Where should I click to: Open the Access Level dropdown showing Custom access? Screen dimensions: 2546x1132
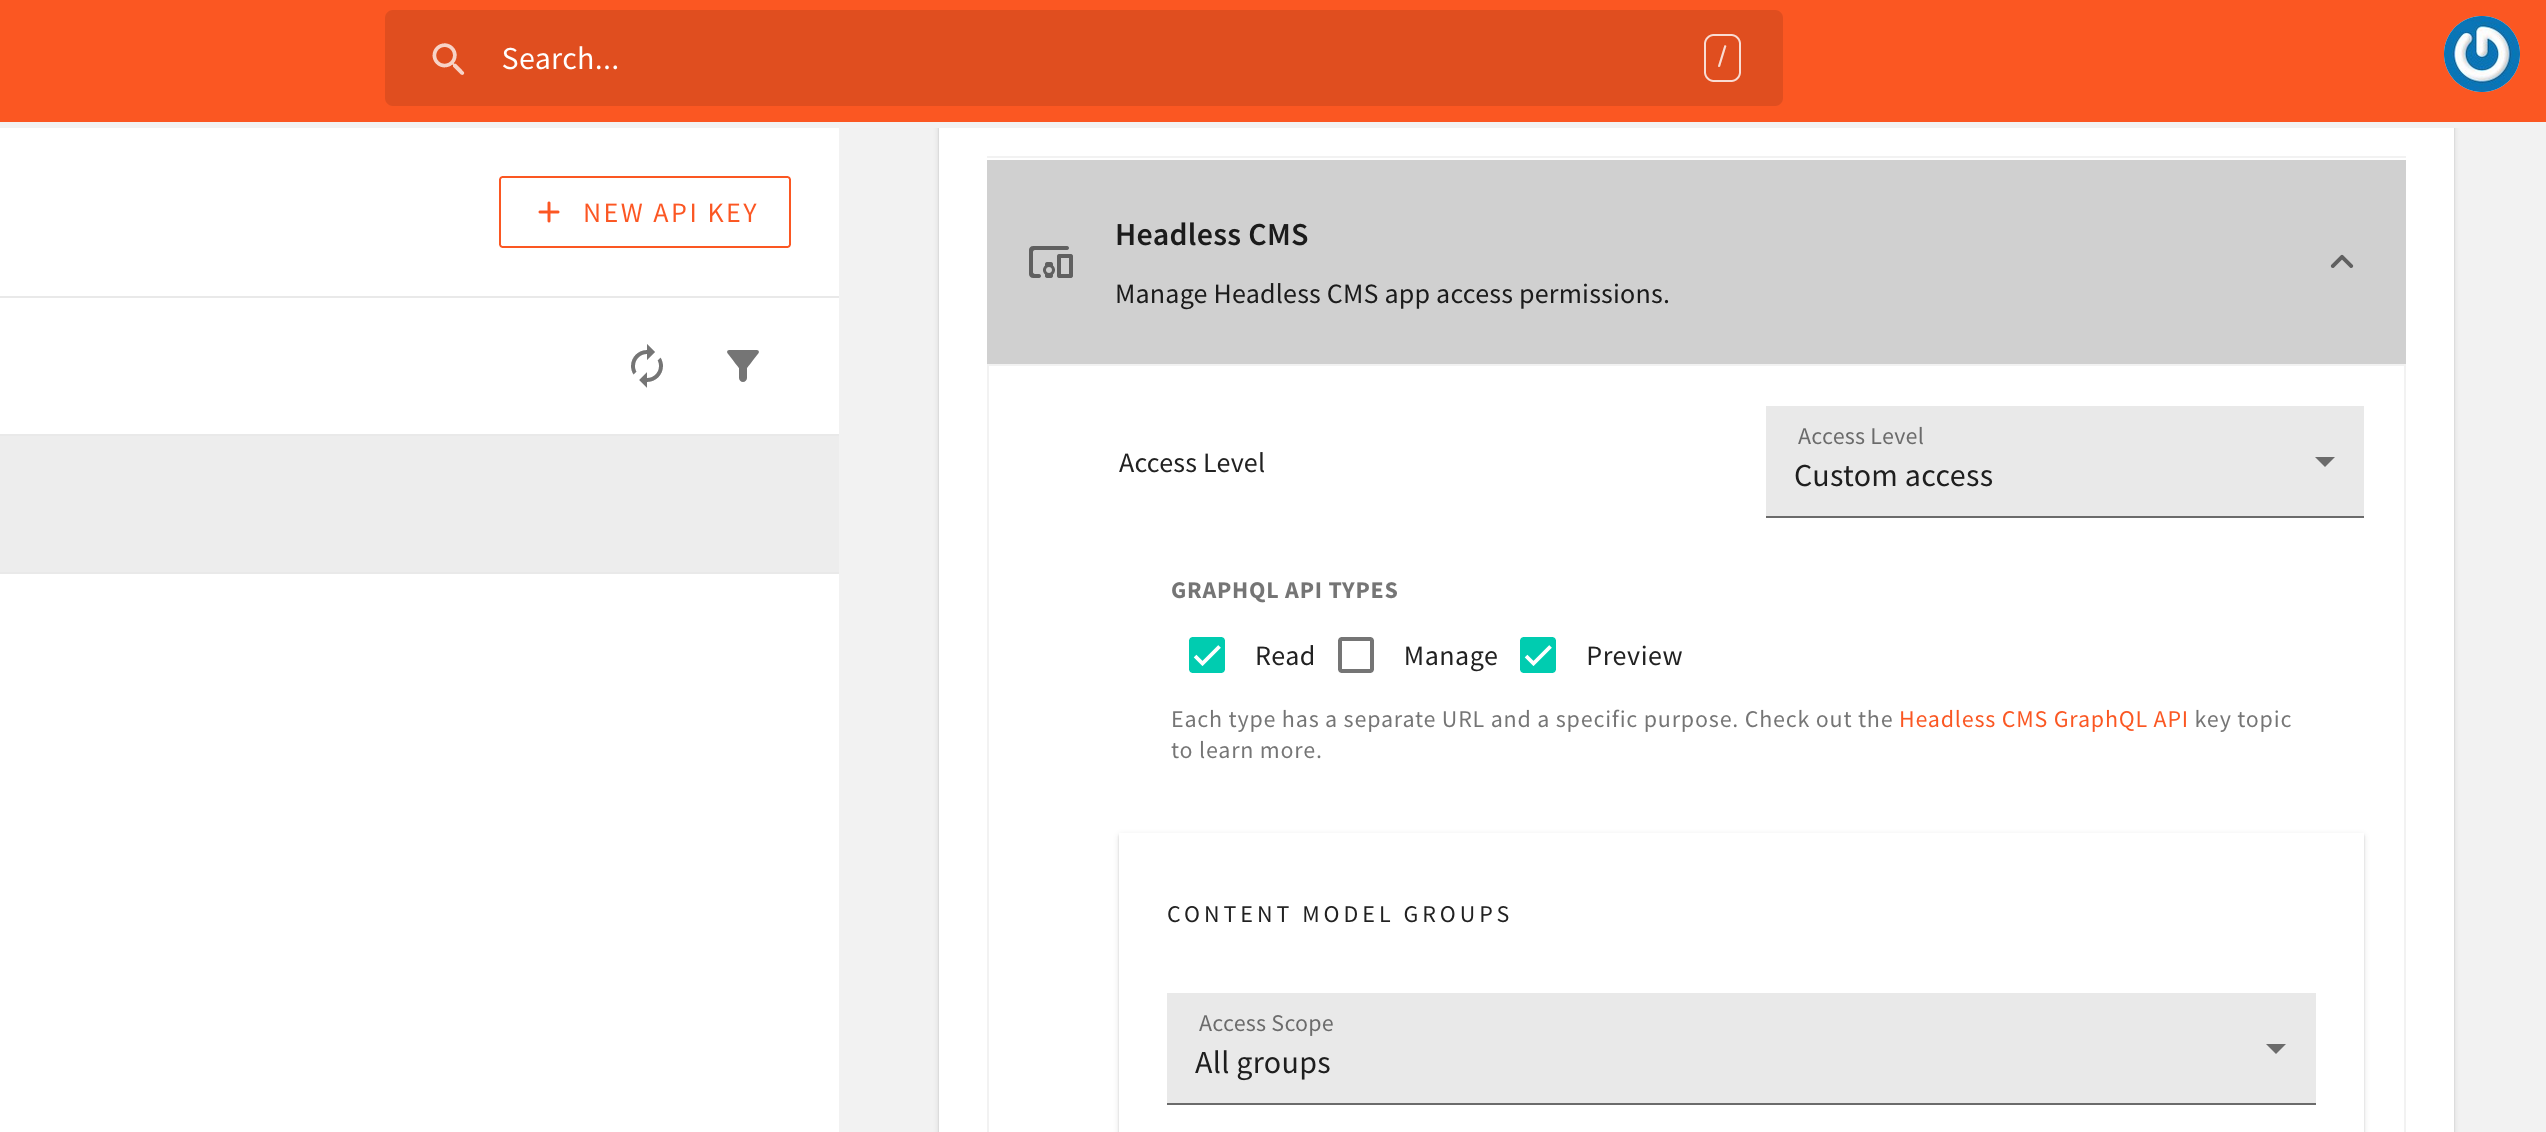(x=2063, y=462)
